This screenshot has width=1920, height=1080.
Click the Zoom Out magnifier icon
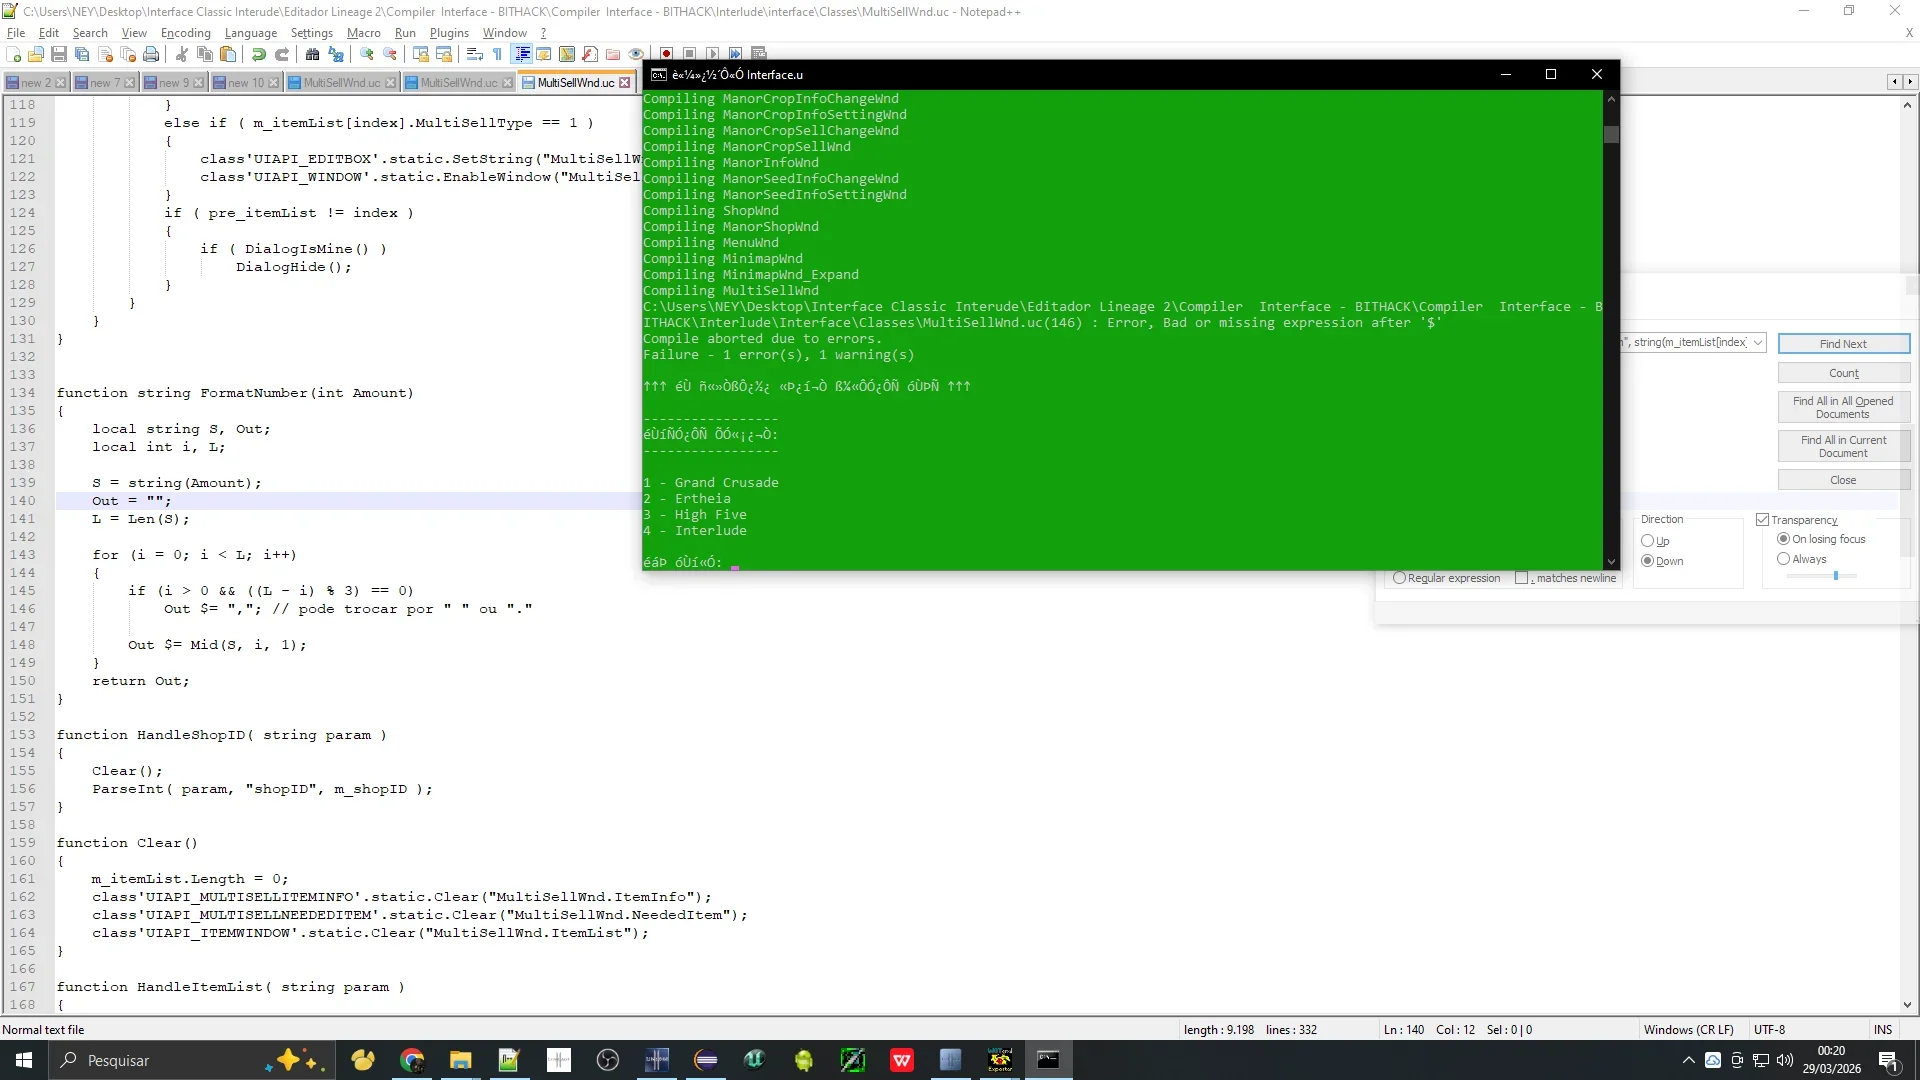390,54
